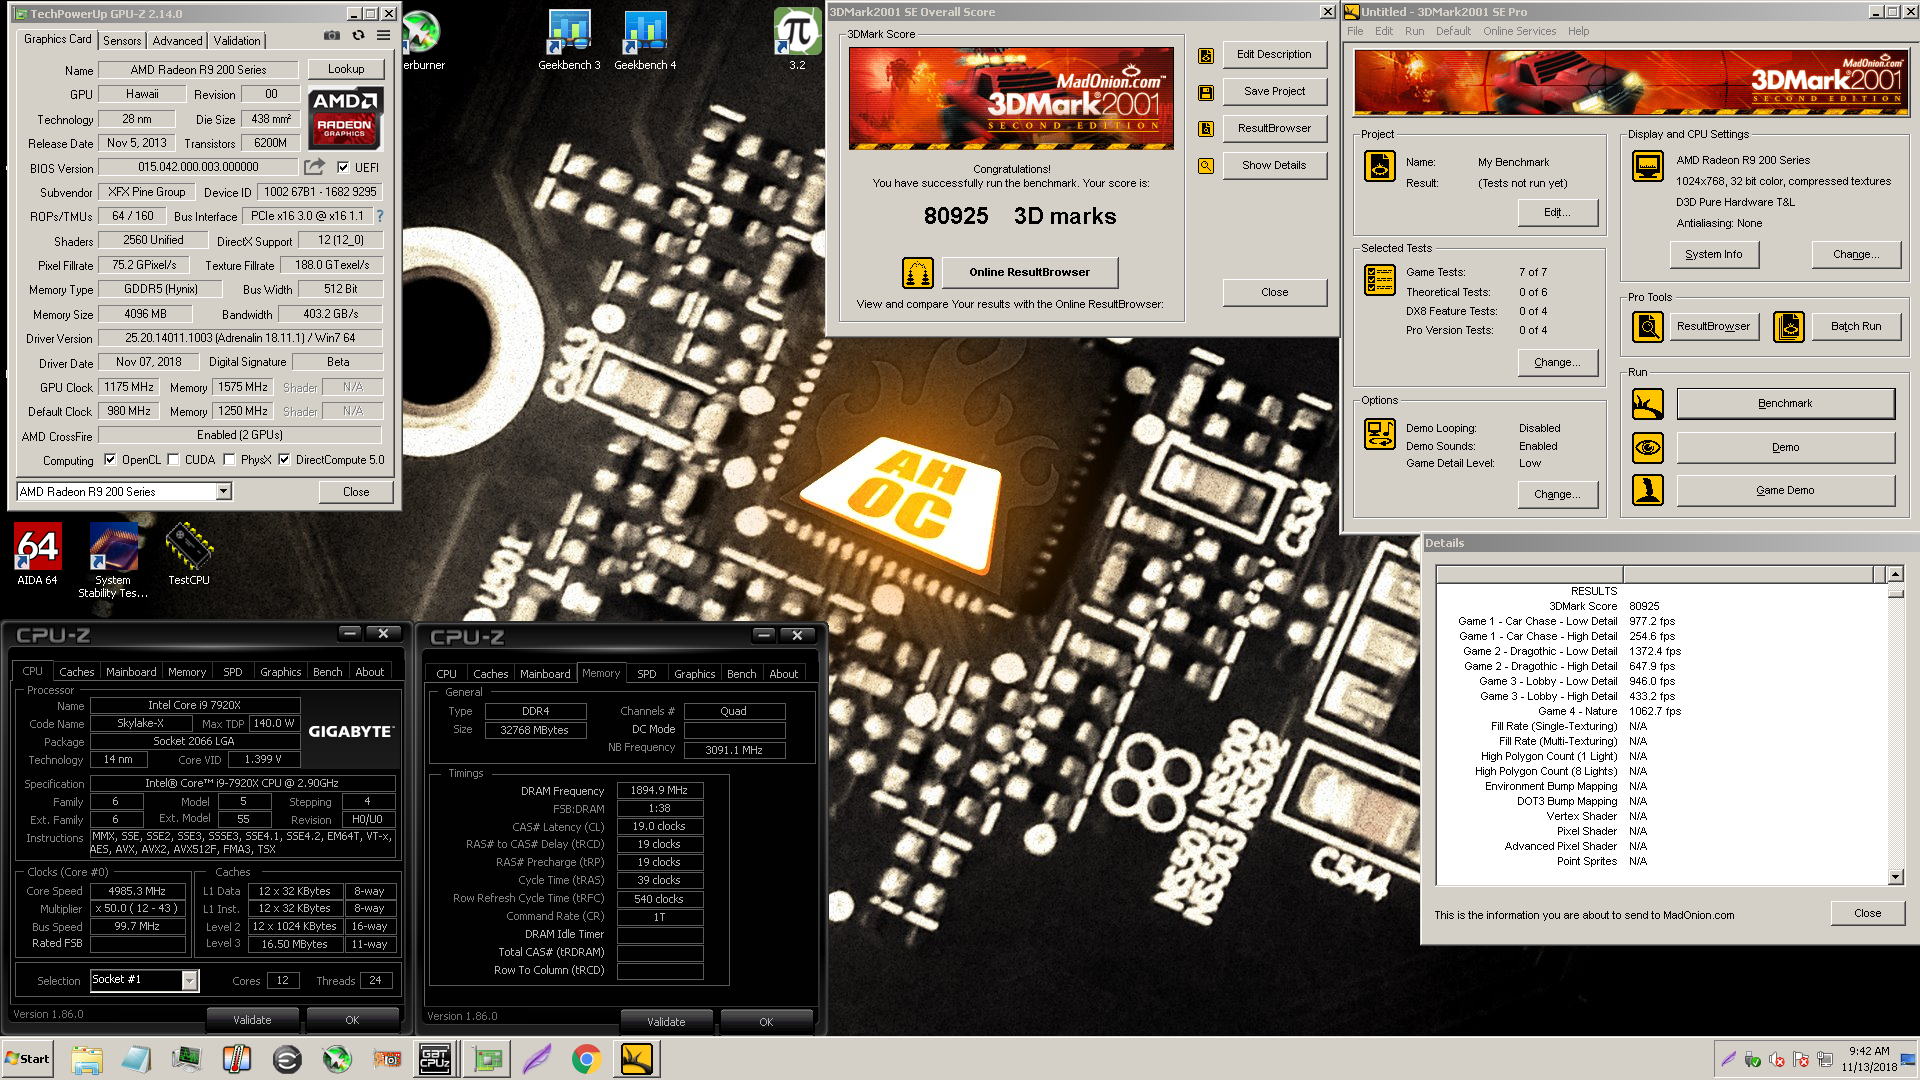
Task: Click the Game Demo joystick icon
Action: [x=1648, y=490]
